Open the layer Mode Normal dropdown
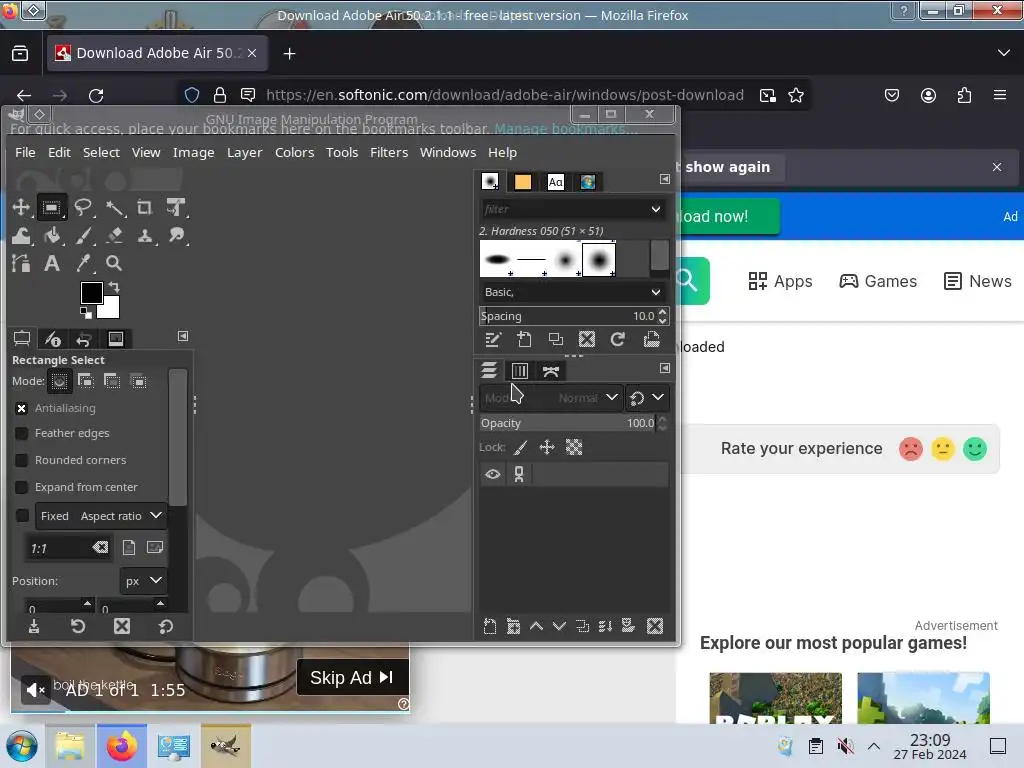Image resolution: width=1024 pixels, height=768 pixels. tap(551, 398)
